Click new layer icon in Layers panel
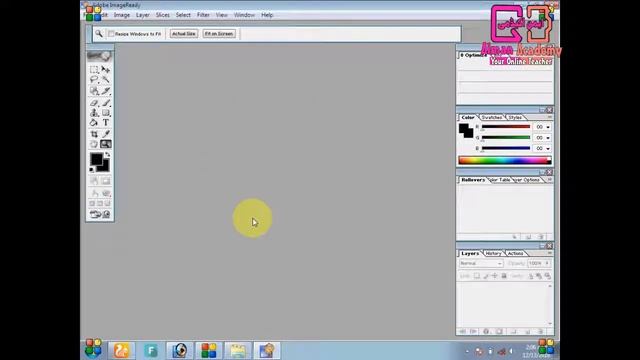Screen dimensions: 640x360 (527, 331)
